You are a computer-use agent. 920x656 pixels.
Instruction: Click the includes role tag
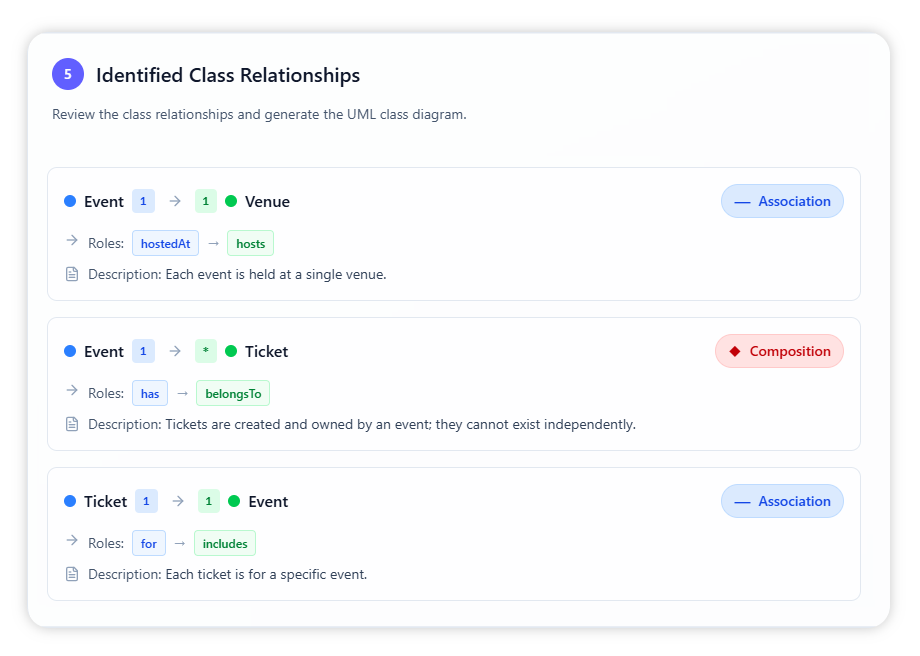[225, 543]
